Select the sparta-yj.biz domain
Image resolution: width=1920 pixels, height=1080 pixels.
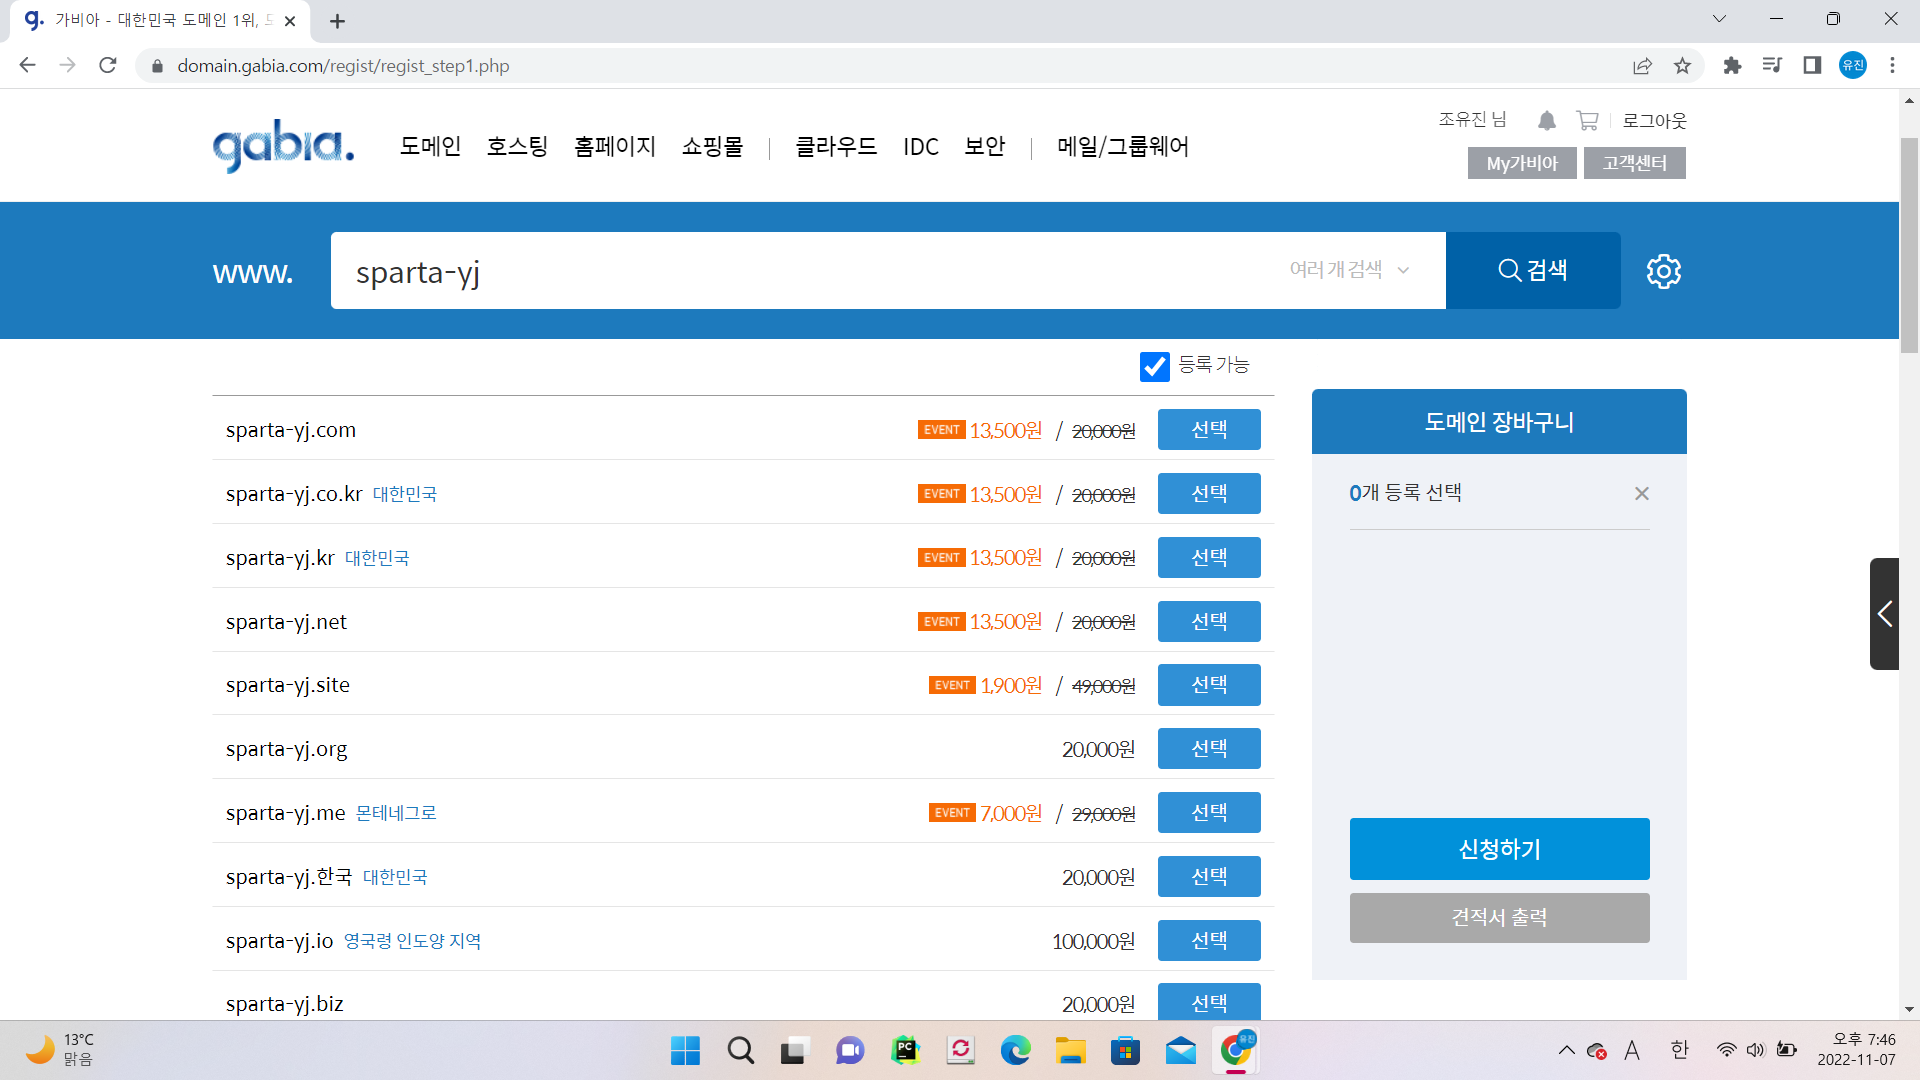pyautogui.click(x=1209, y=1002)
